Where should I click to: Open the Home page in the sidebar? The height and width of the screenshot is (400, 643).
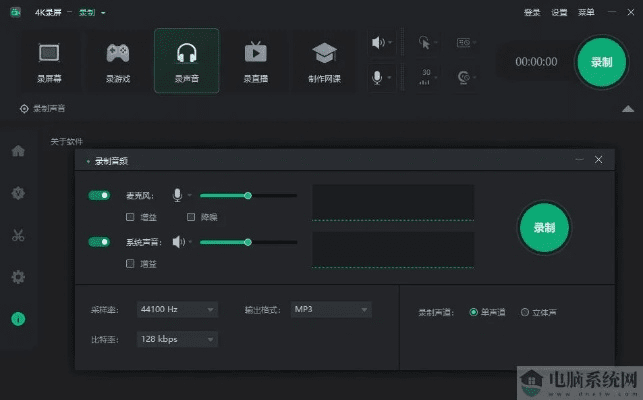(18, 151)
